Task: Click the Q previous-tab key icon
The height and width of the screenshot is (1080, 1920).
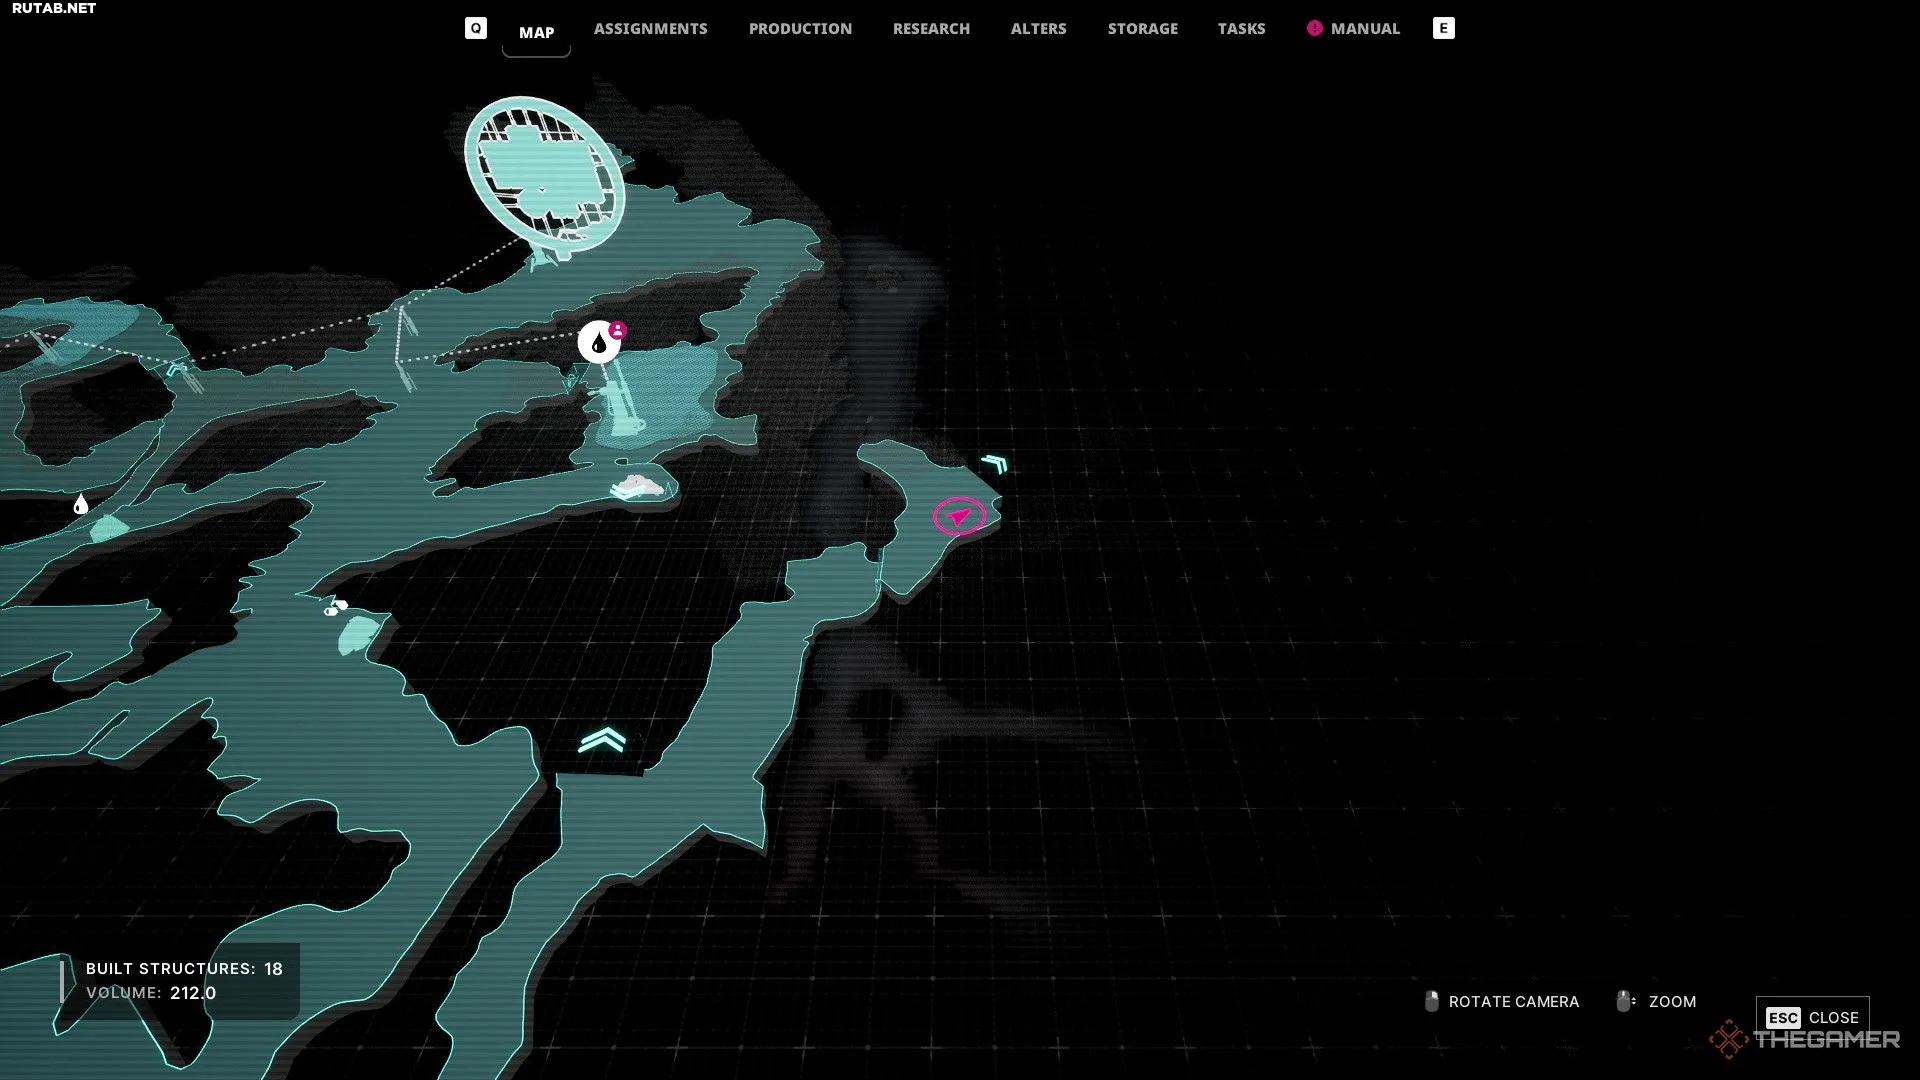Action: 476,28
